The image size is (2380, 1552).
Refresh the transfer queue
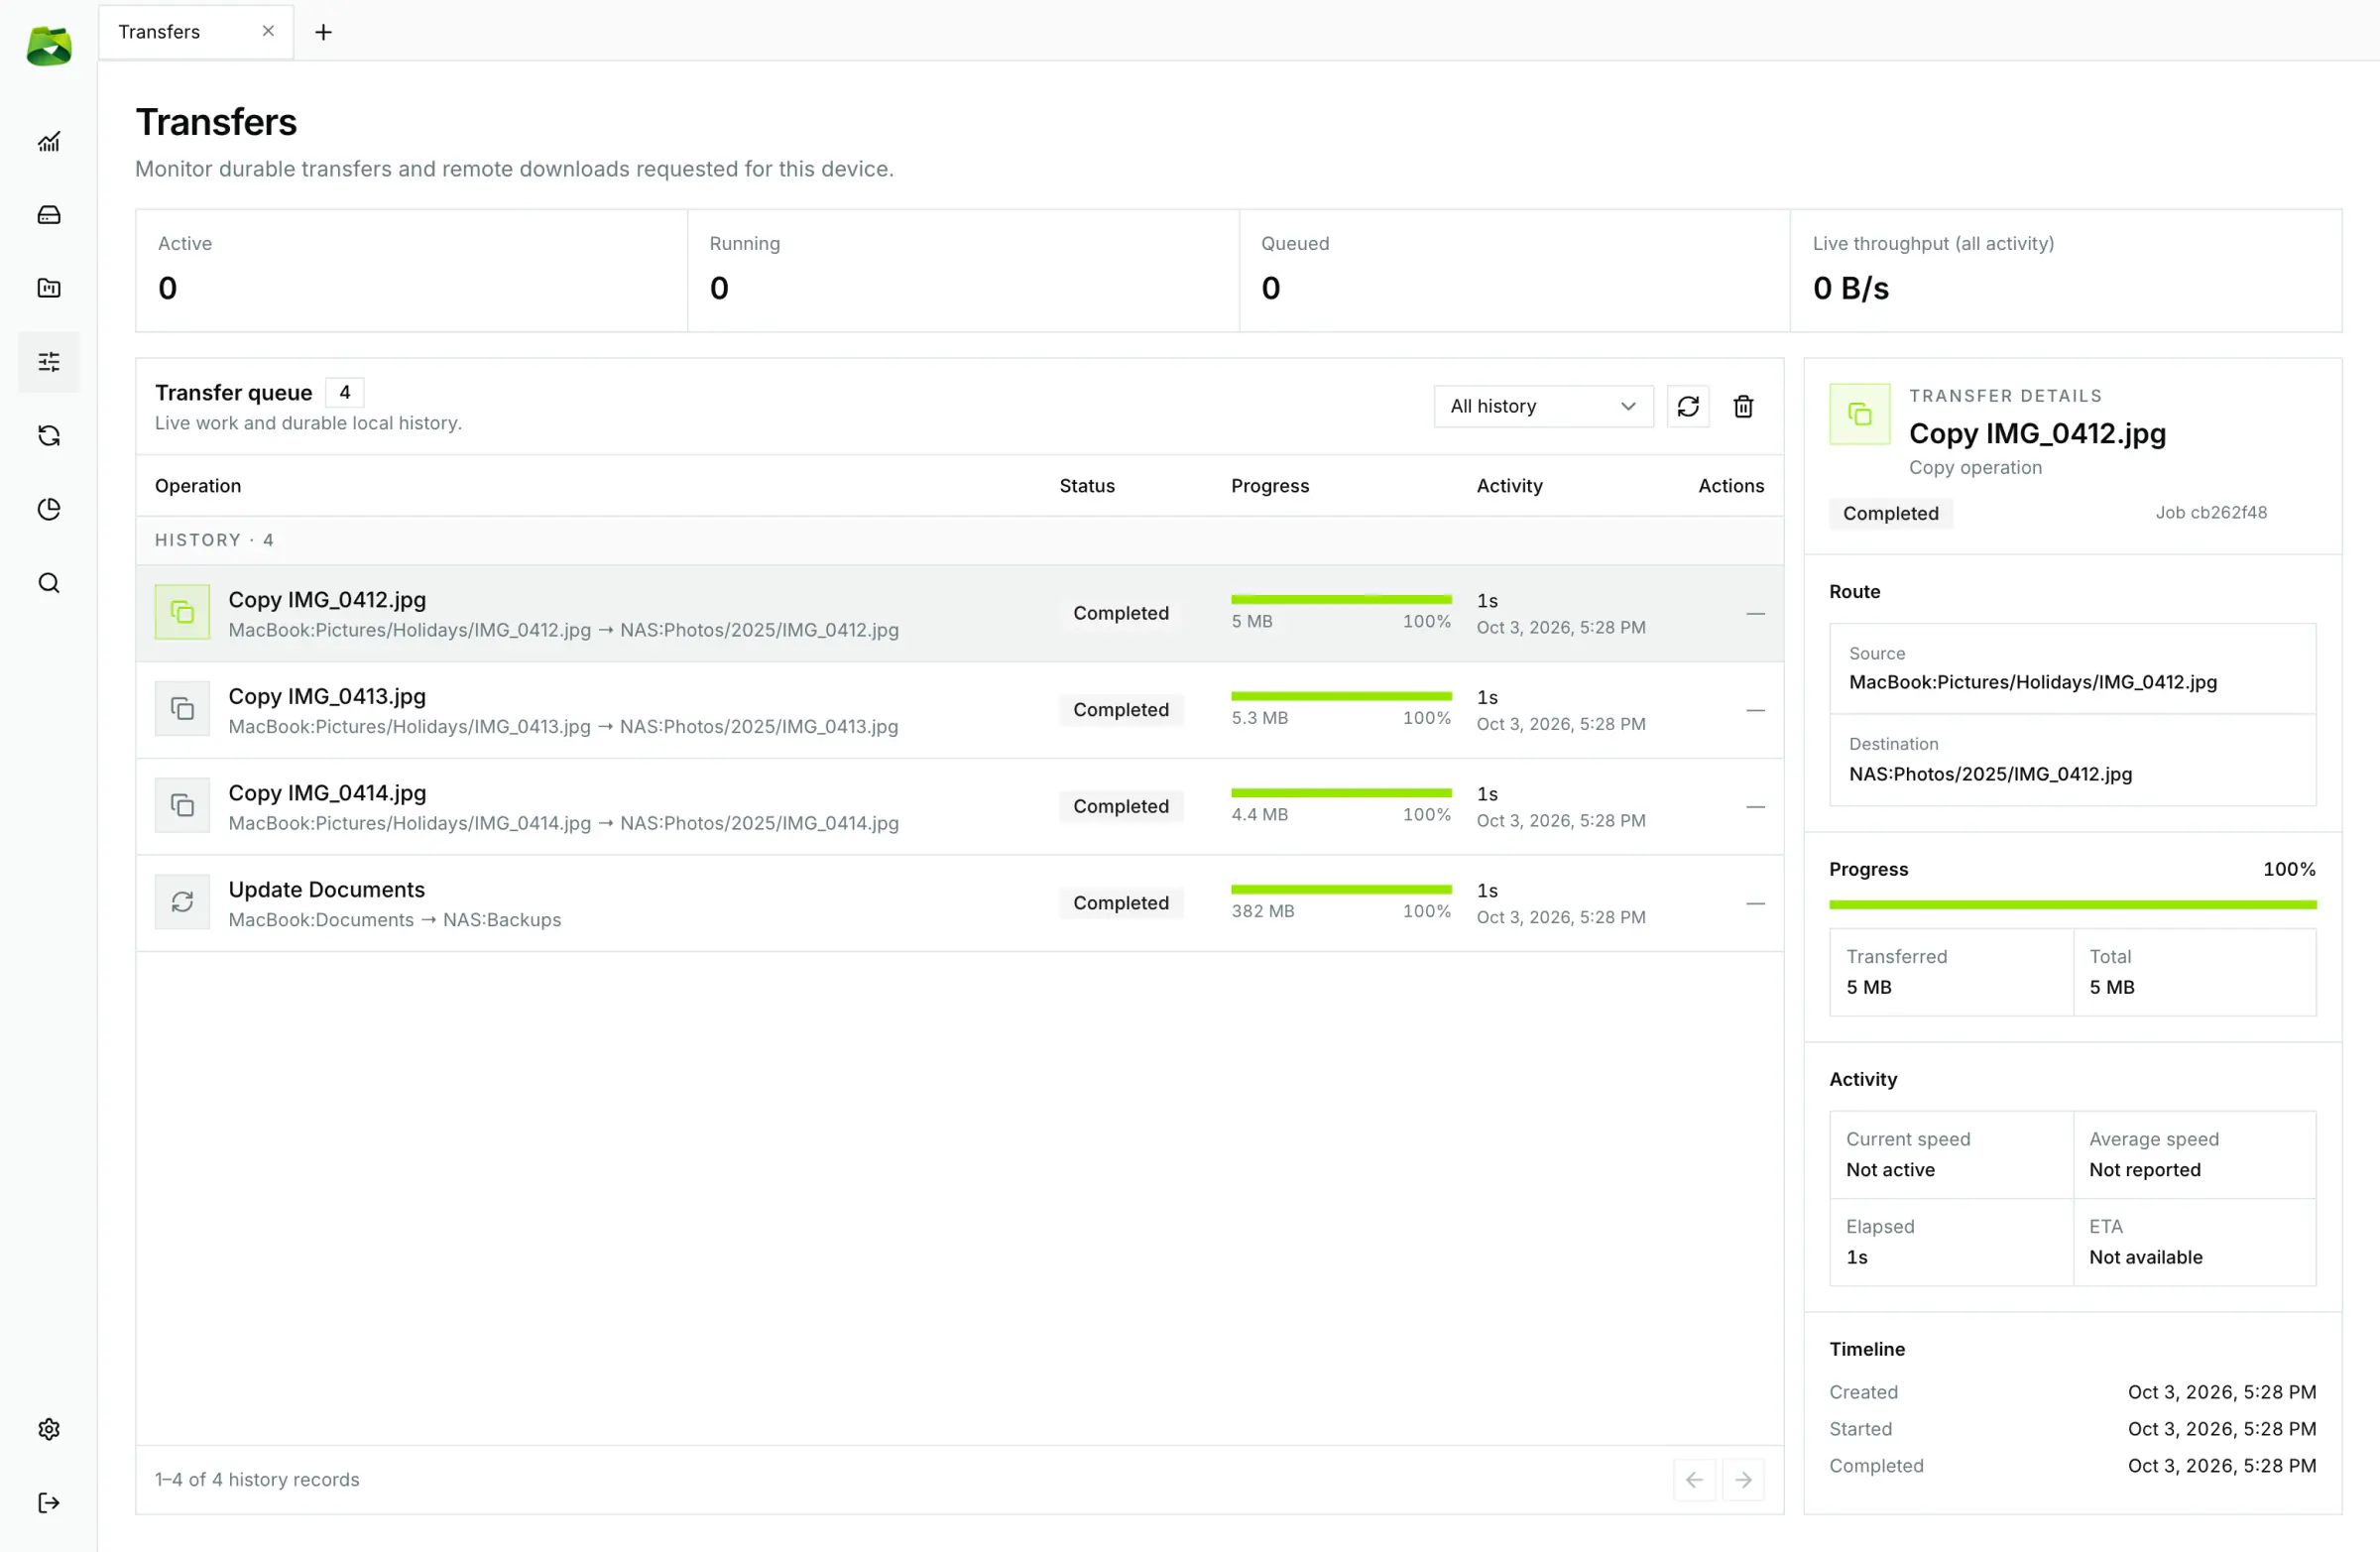click(x=1688, y=406)
